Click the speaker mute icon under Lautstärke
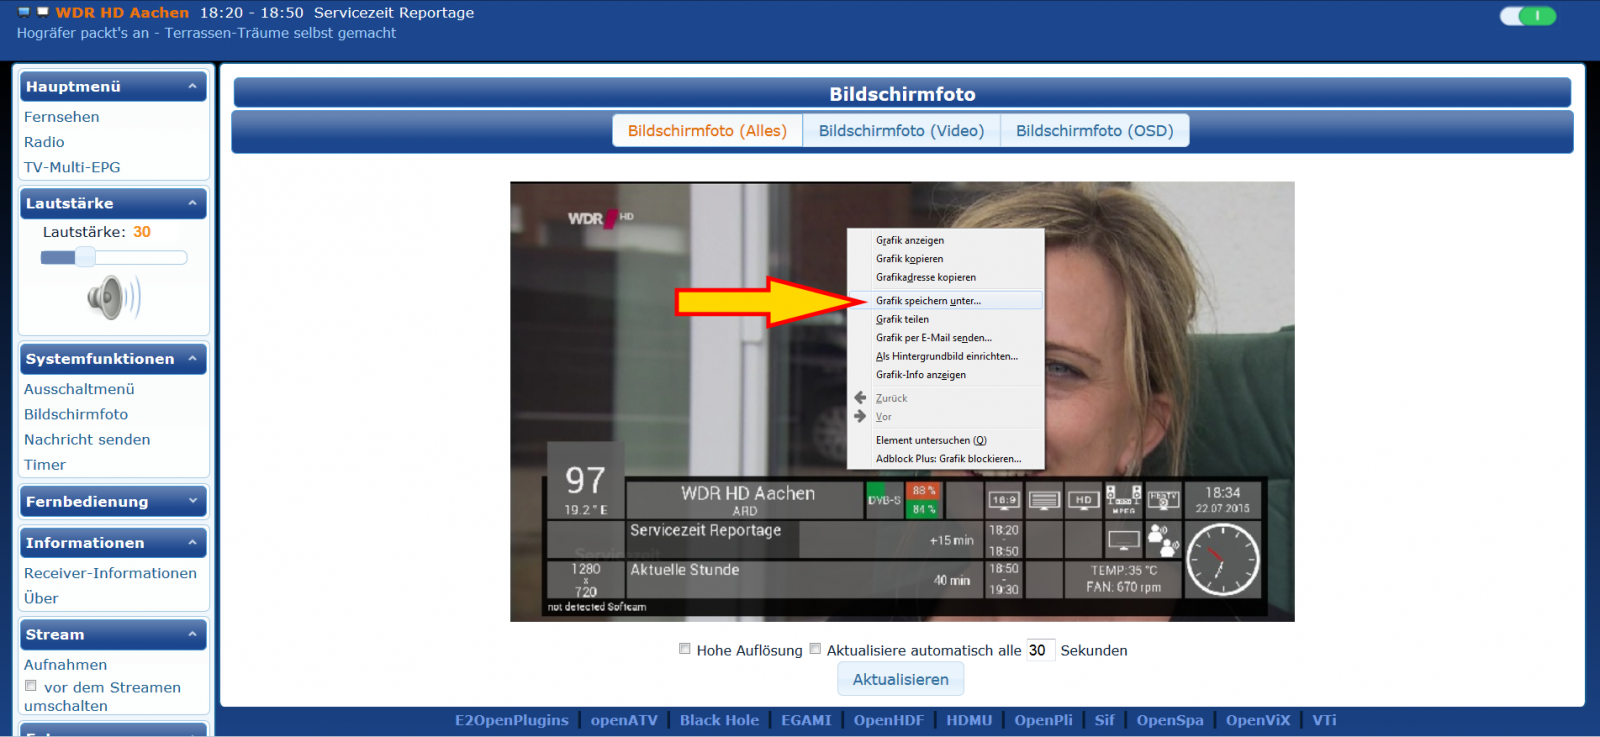 pyautogui.click(x=113, y=297)
